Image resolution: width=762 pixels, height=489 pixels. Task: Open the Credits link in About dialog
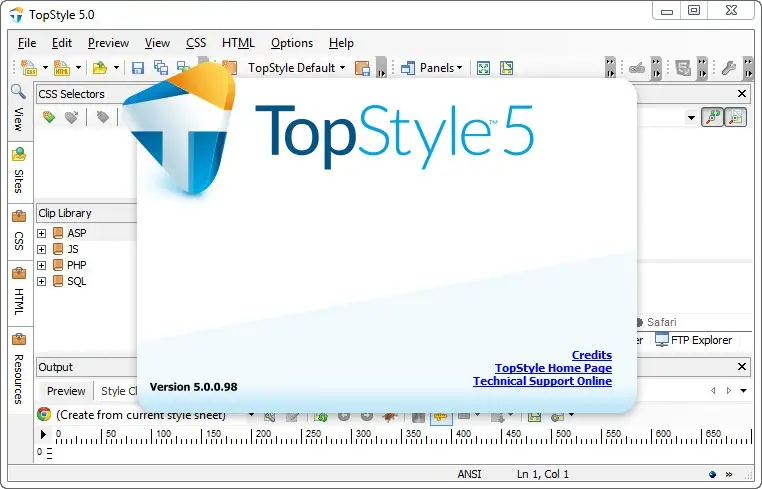591,355
